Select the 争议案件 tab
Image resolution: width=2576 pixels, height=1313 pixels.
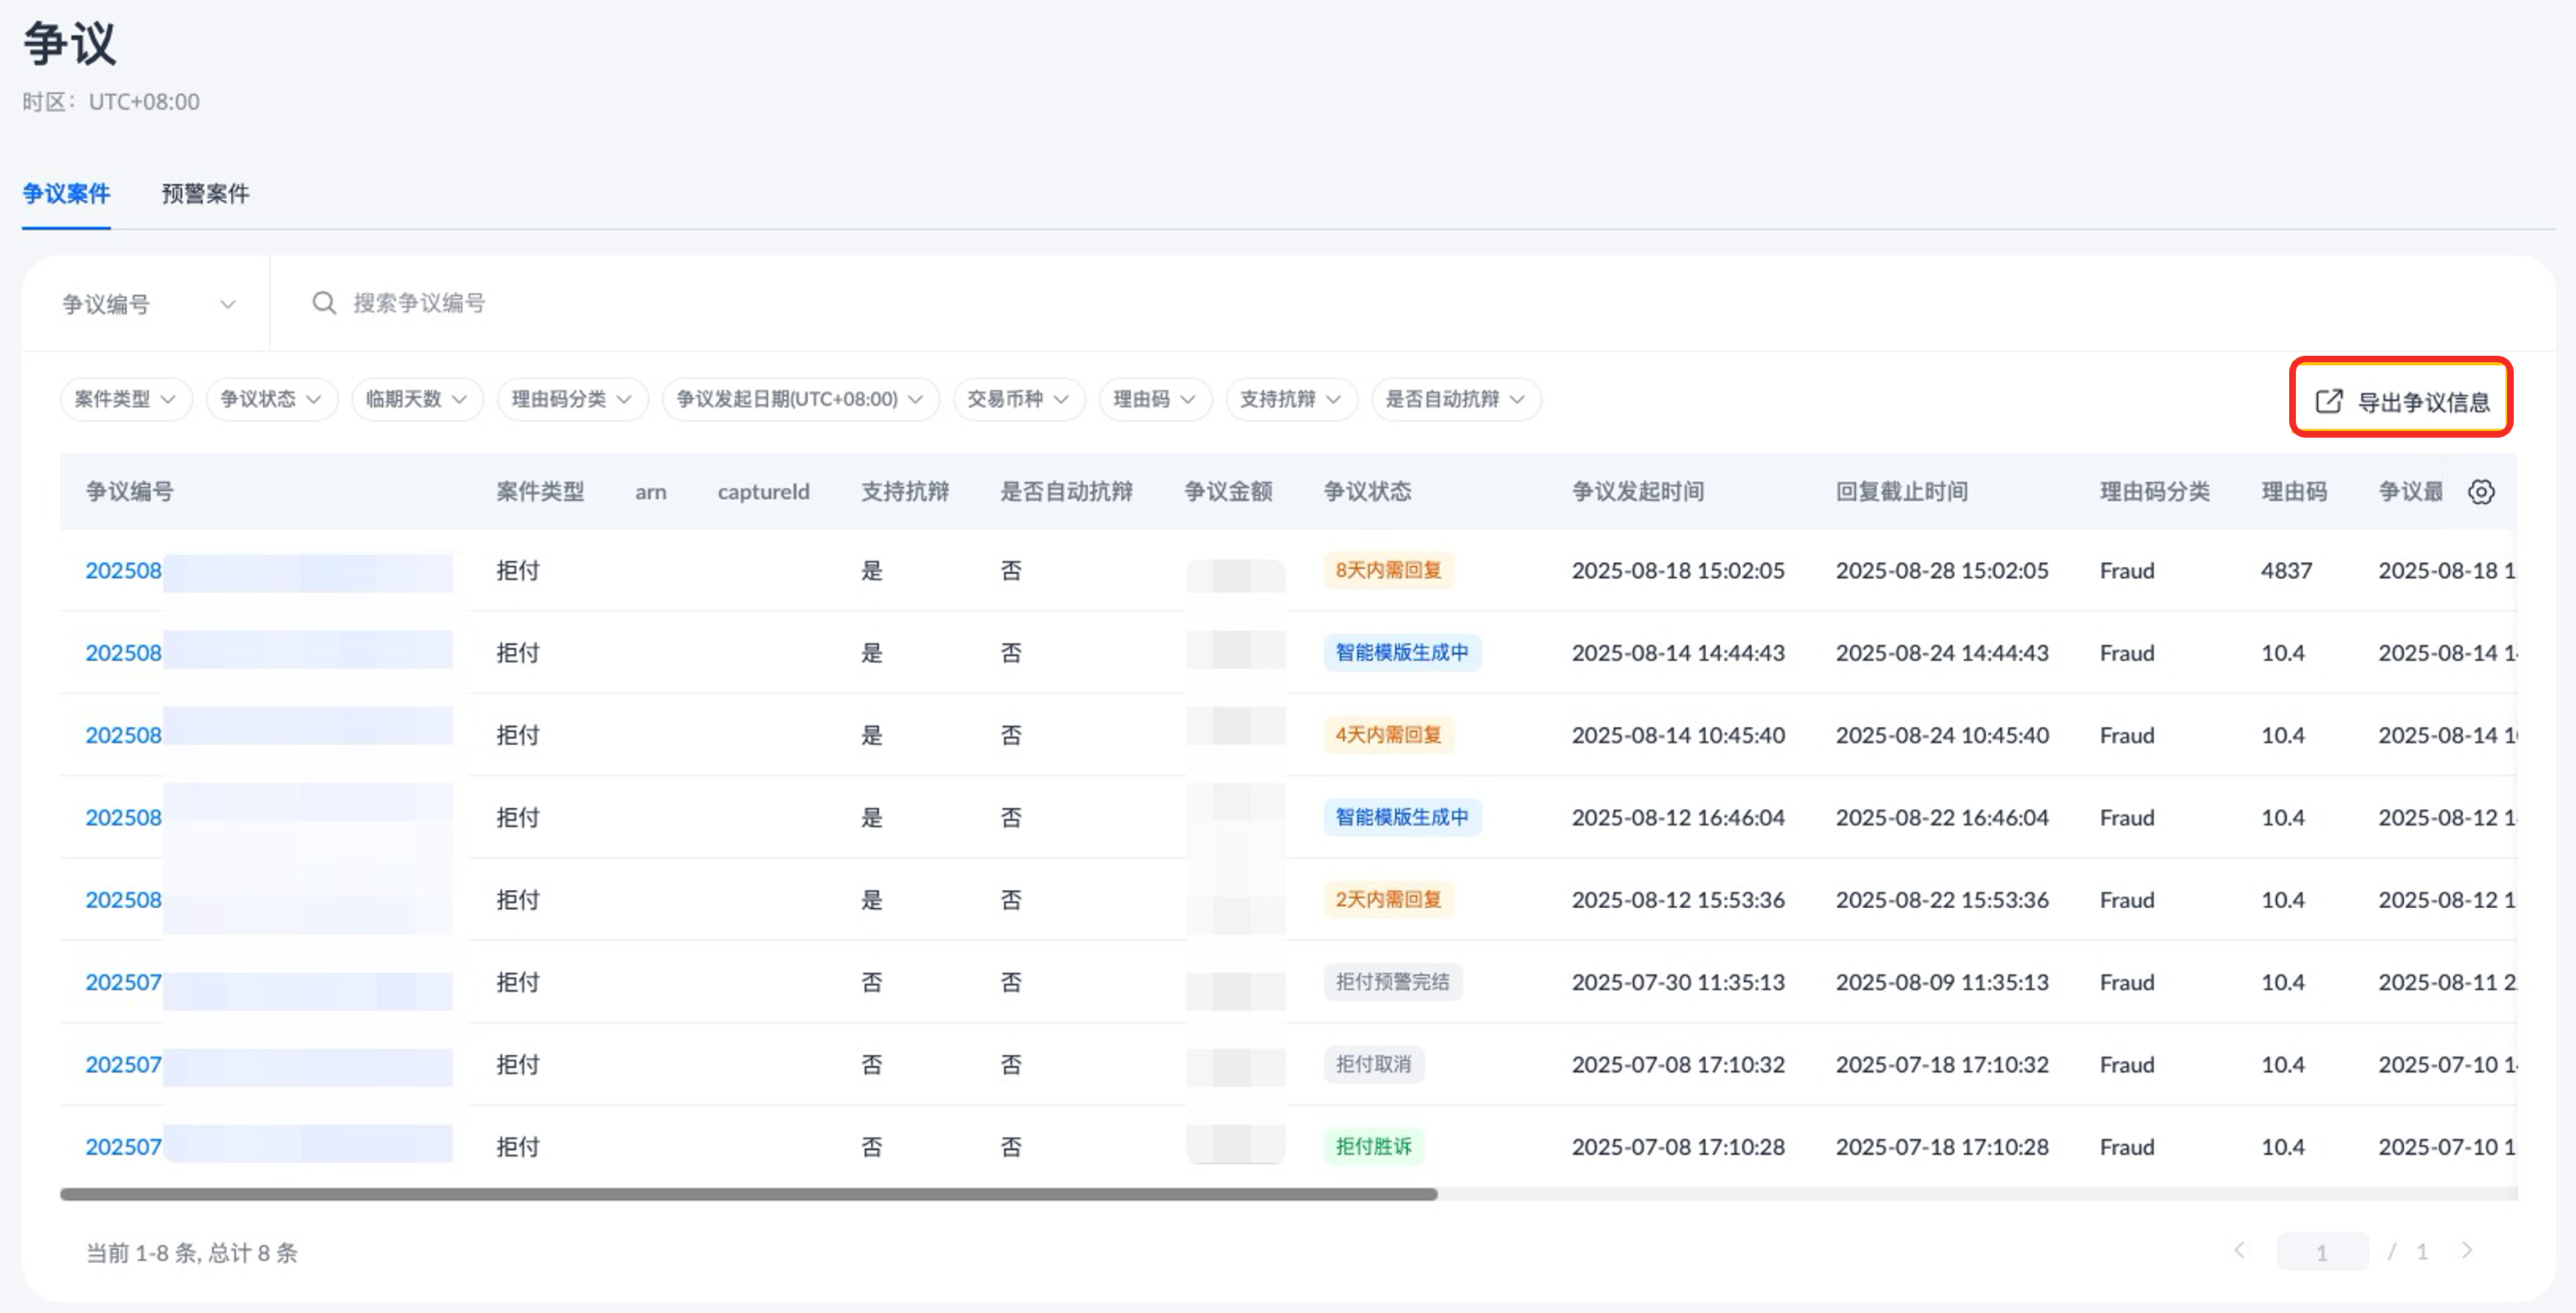coord(66,193)
